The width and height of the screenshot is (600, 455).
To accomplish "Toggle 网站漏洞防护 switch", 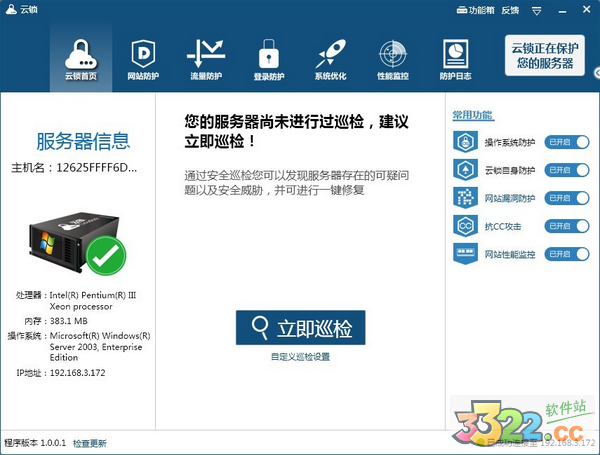I will click(x=567, y=198).
